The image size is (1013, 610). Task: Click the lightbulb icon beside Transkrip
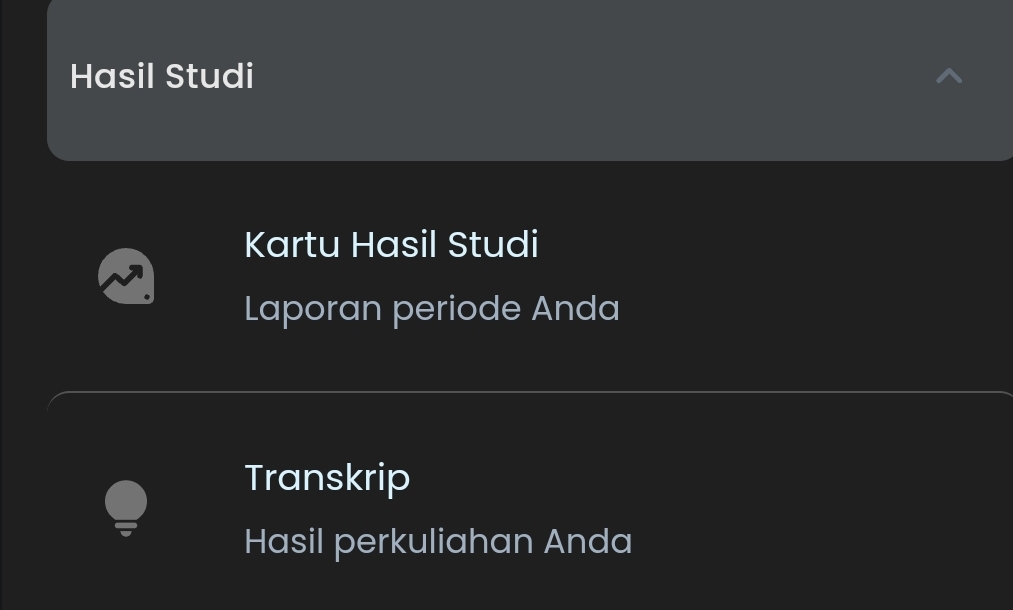tap(126, 507)
